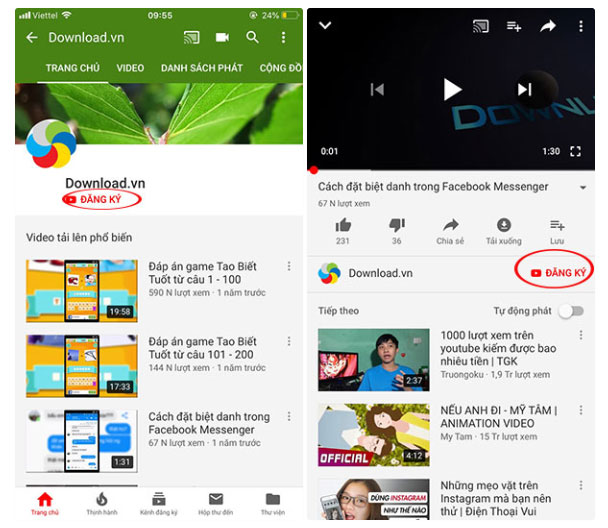Open video titled Đáp án game câu 101 - 200
The height and width of the screenshot is (528, 608).
tap(201, 348)
